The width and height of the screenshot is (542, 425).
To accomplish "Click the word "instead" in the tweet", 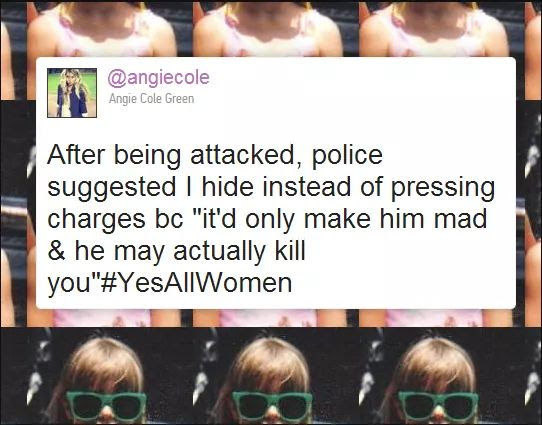I will click(x=307, y=186).
